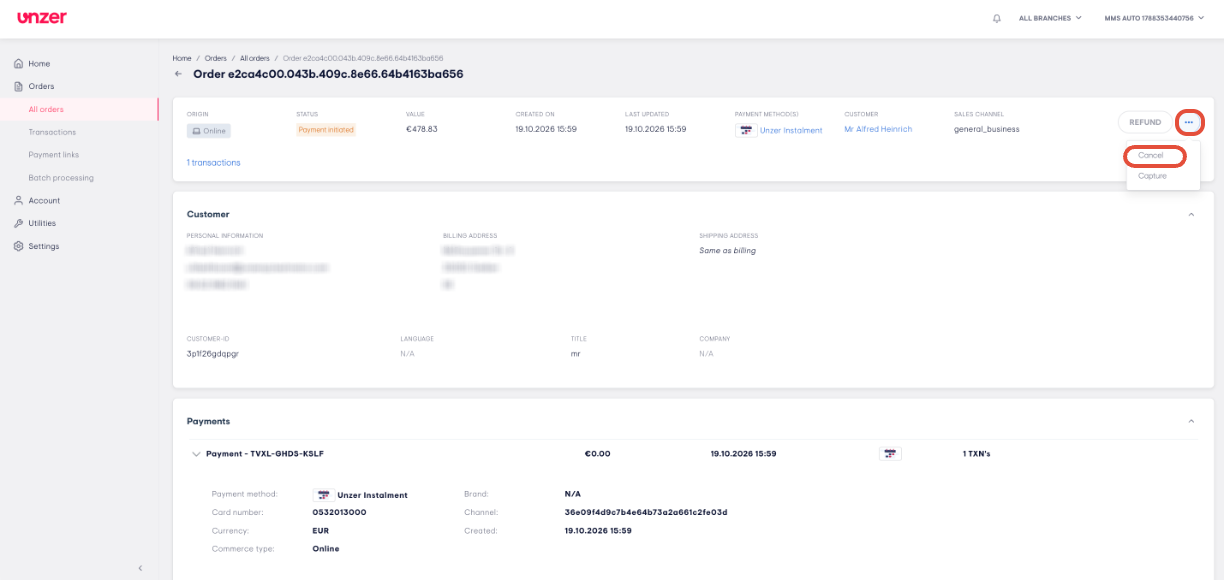Collapse Payment TVXL-GHDS-KSLF row
The height and width of the screenshot is (580, 1224).
(196, 454)
